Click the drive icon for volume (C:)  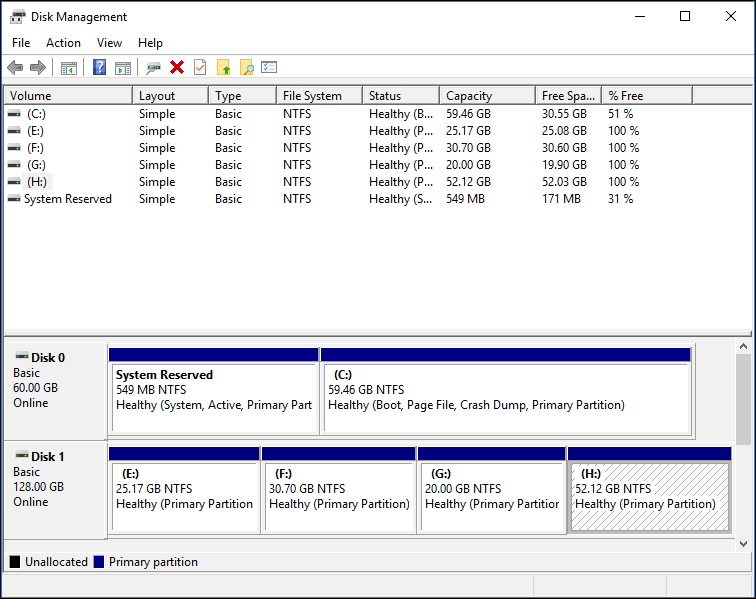coord(14,114)
